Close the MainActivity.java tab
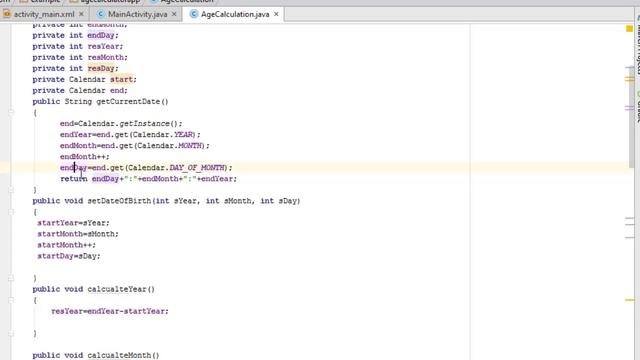This screenshot has width=640, height=360. pyautogui.click(x=174, y=14)
